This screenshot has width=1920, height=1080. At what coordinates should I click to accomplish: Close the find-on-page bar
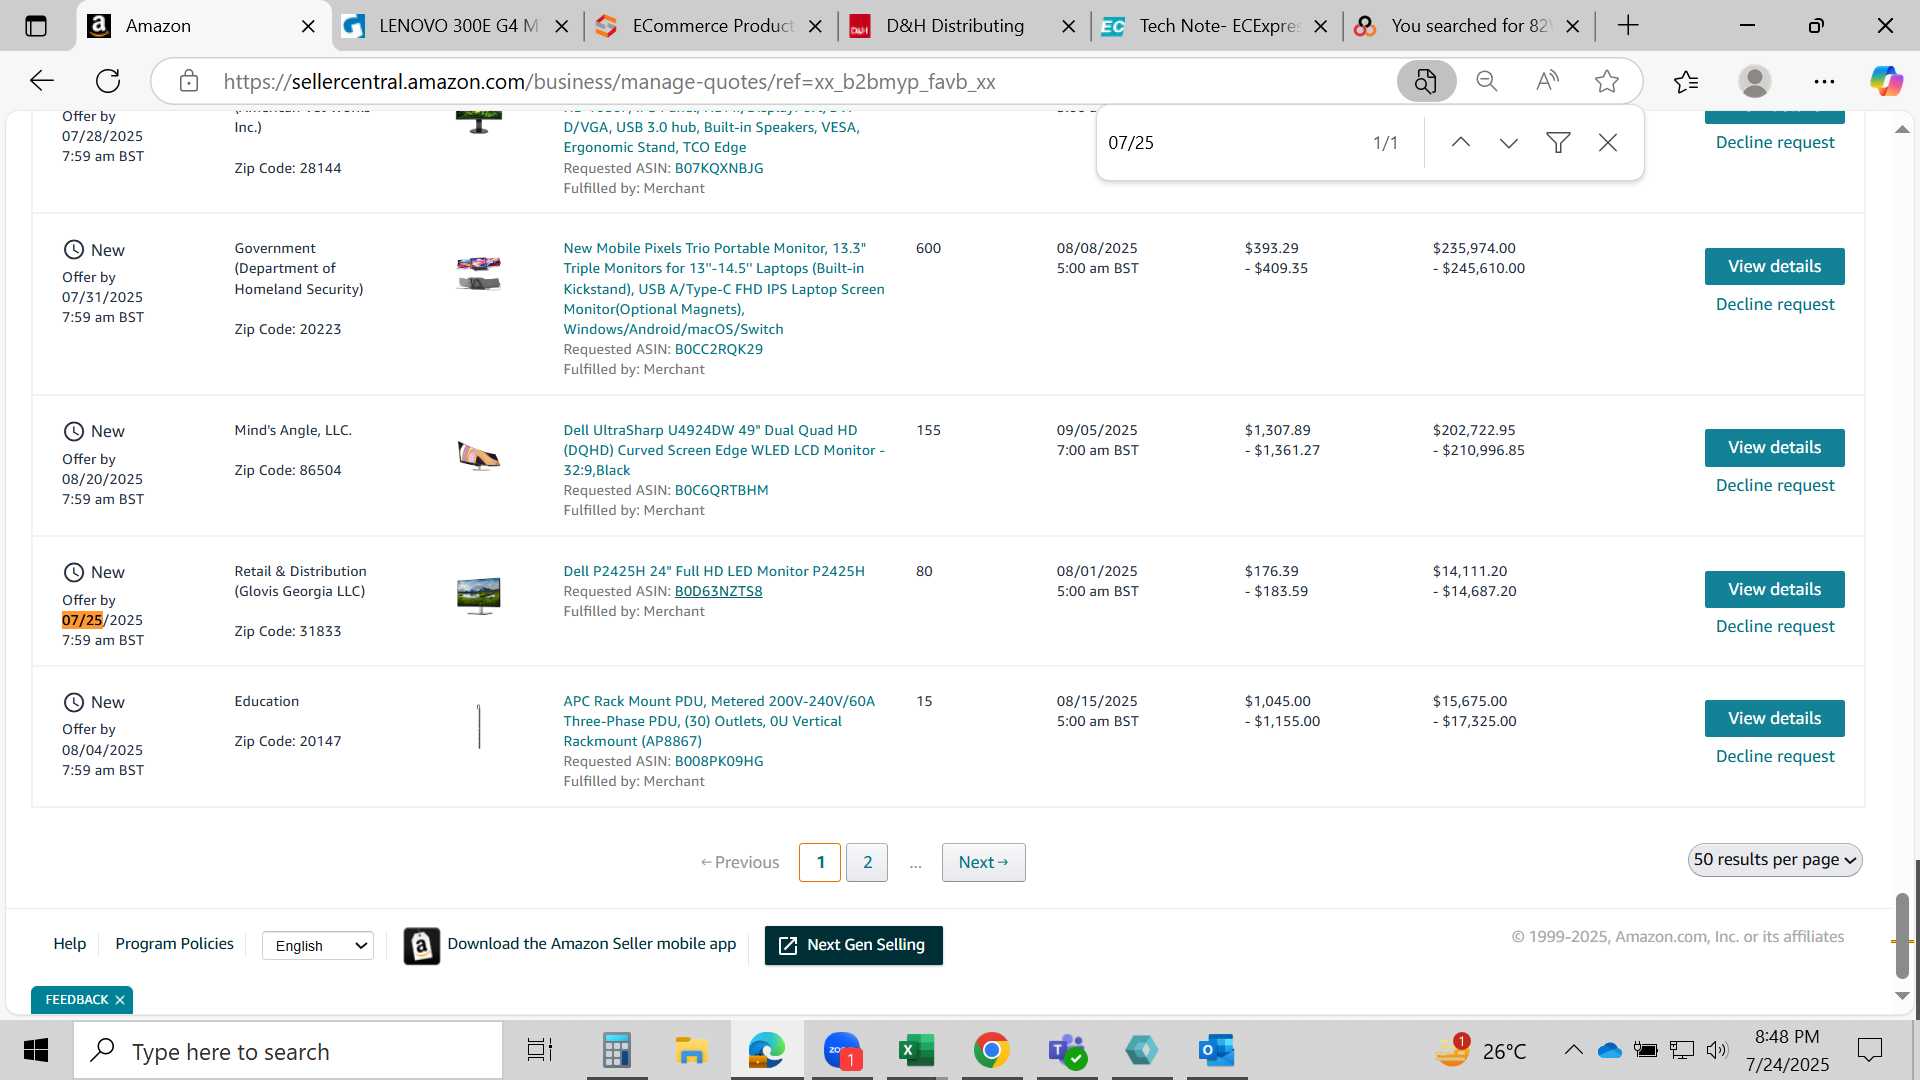click(1608, 143)
